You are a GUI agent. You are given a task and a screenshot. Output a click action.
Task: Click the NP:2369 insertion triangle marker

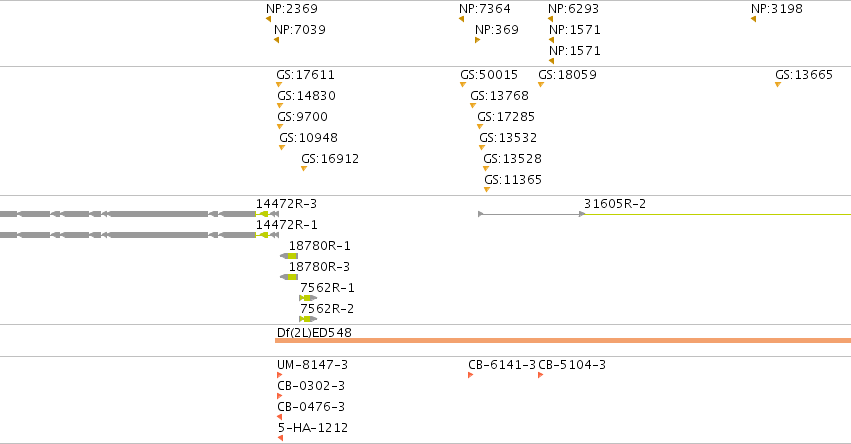pyautogui.click(x=269, y=19)
